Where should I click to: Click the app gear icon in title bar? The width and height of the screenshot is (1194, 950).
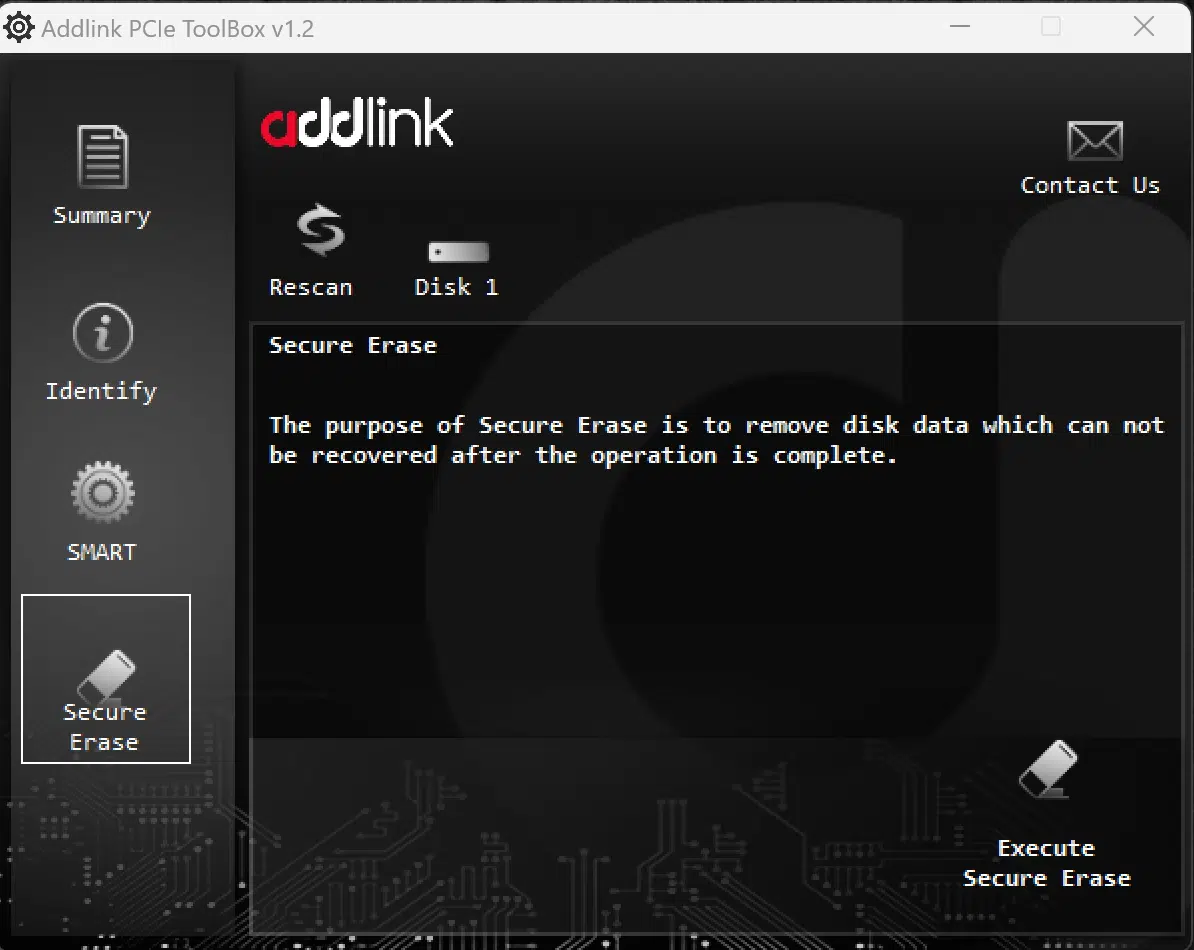coord(18,27)
